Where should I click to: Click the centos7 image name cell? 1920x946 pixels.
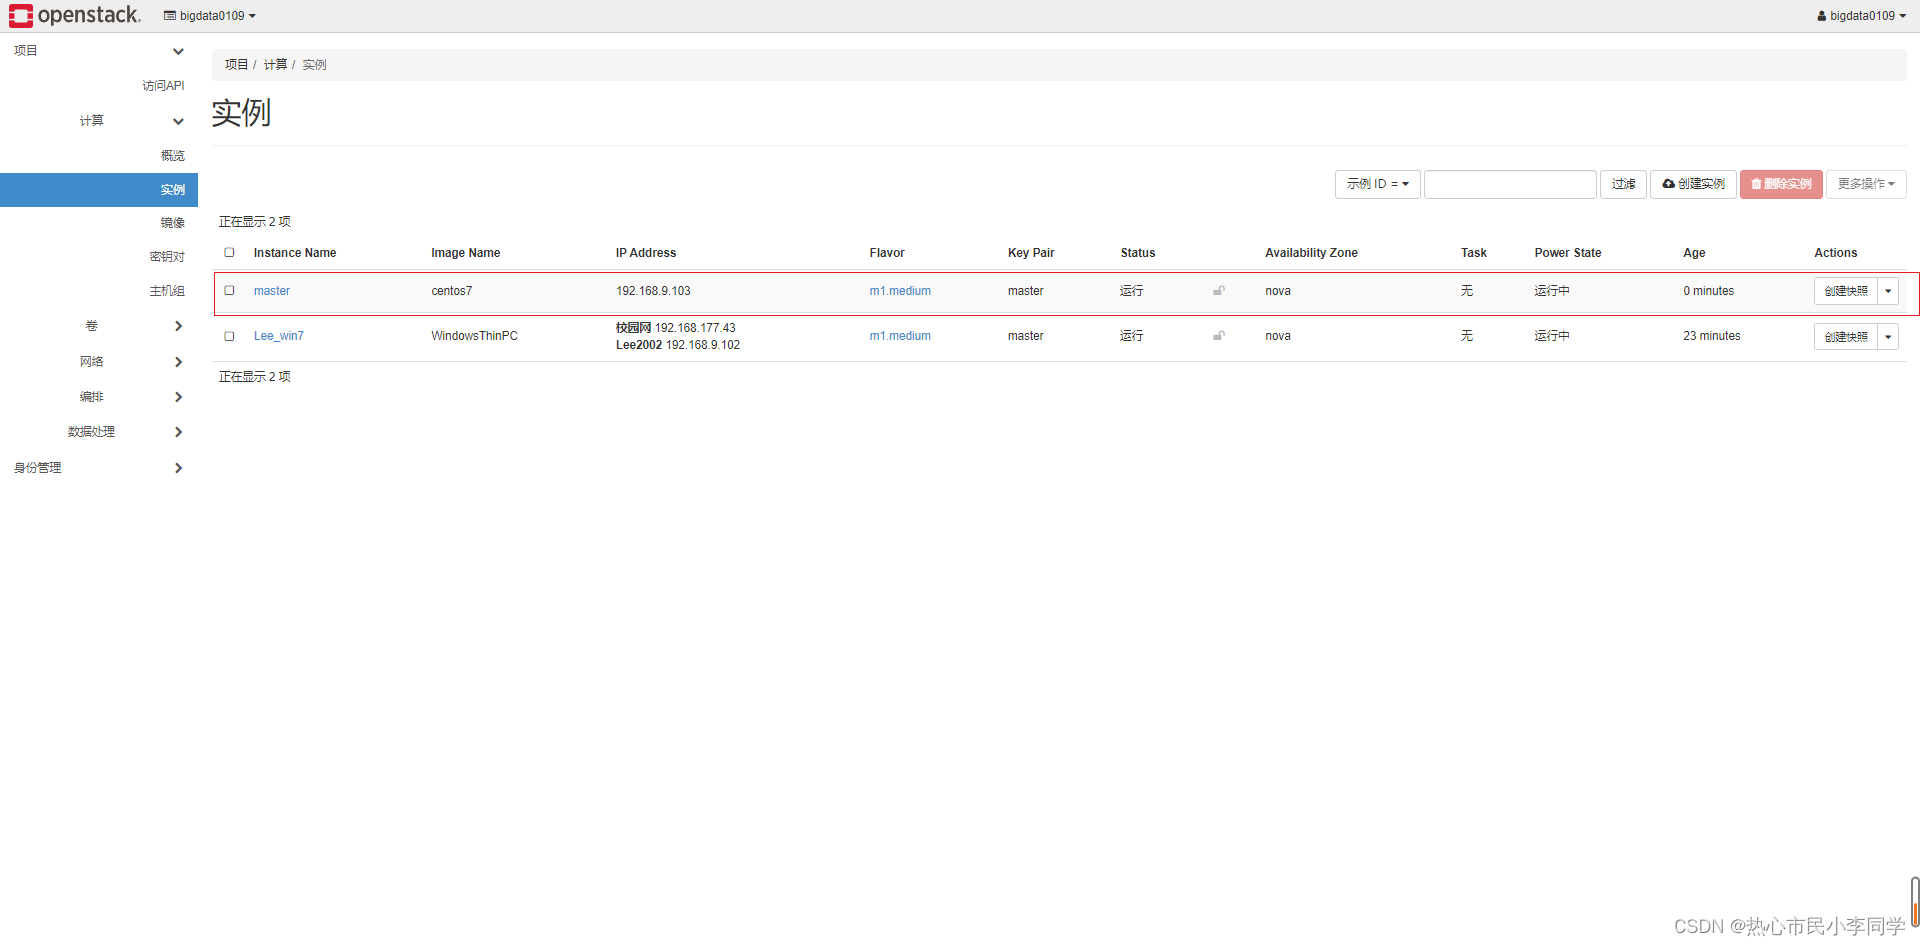point(452,291)
